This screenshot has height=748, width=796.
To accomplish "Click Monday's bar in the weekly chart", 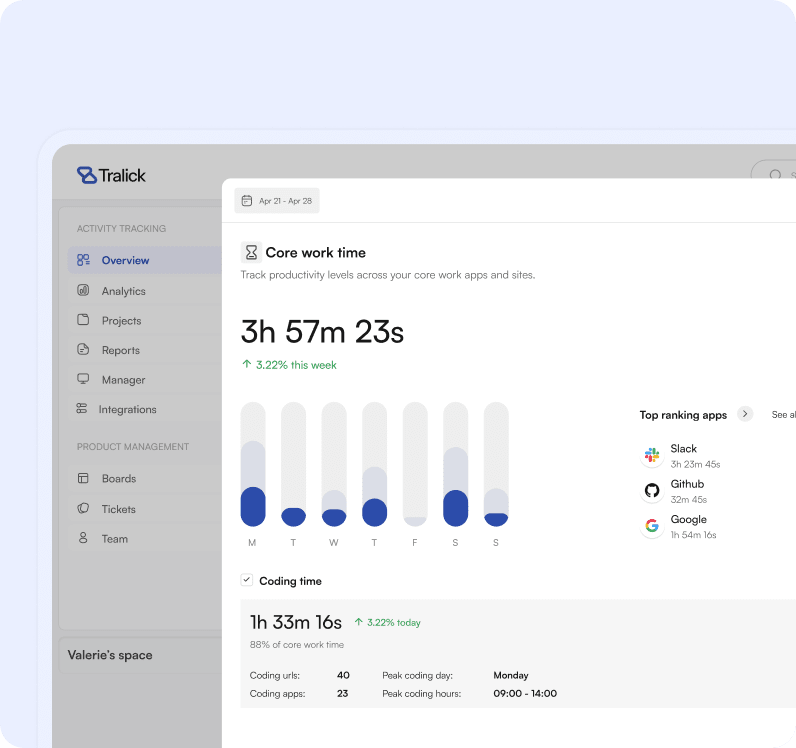I will click(x=253, y=465).
